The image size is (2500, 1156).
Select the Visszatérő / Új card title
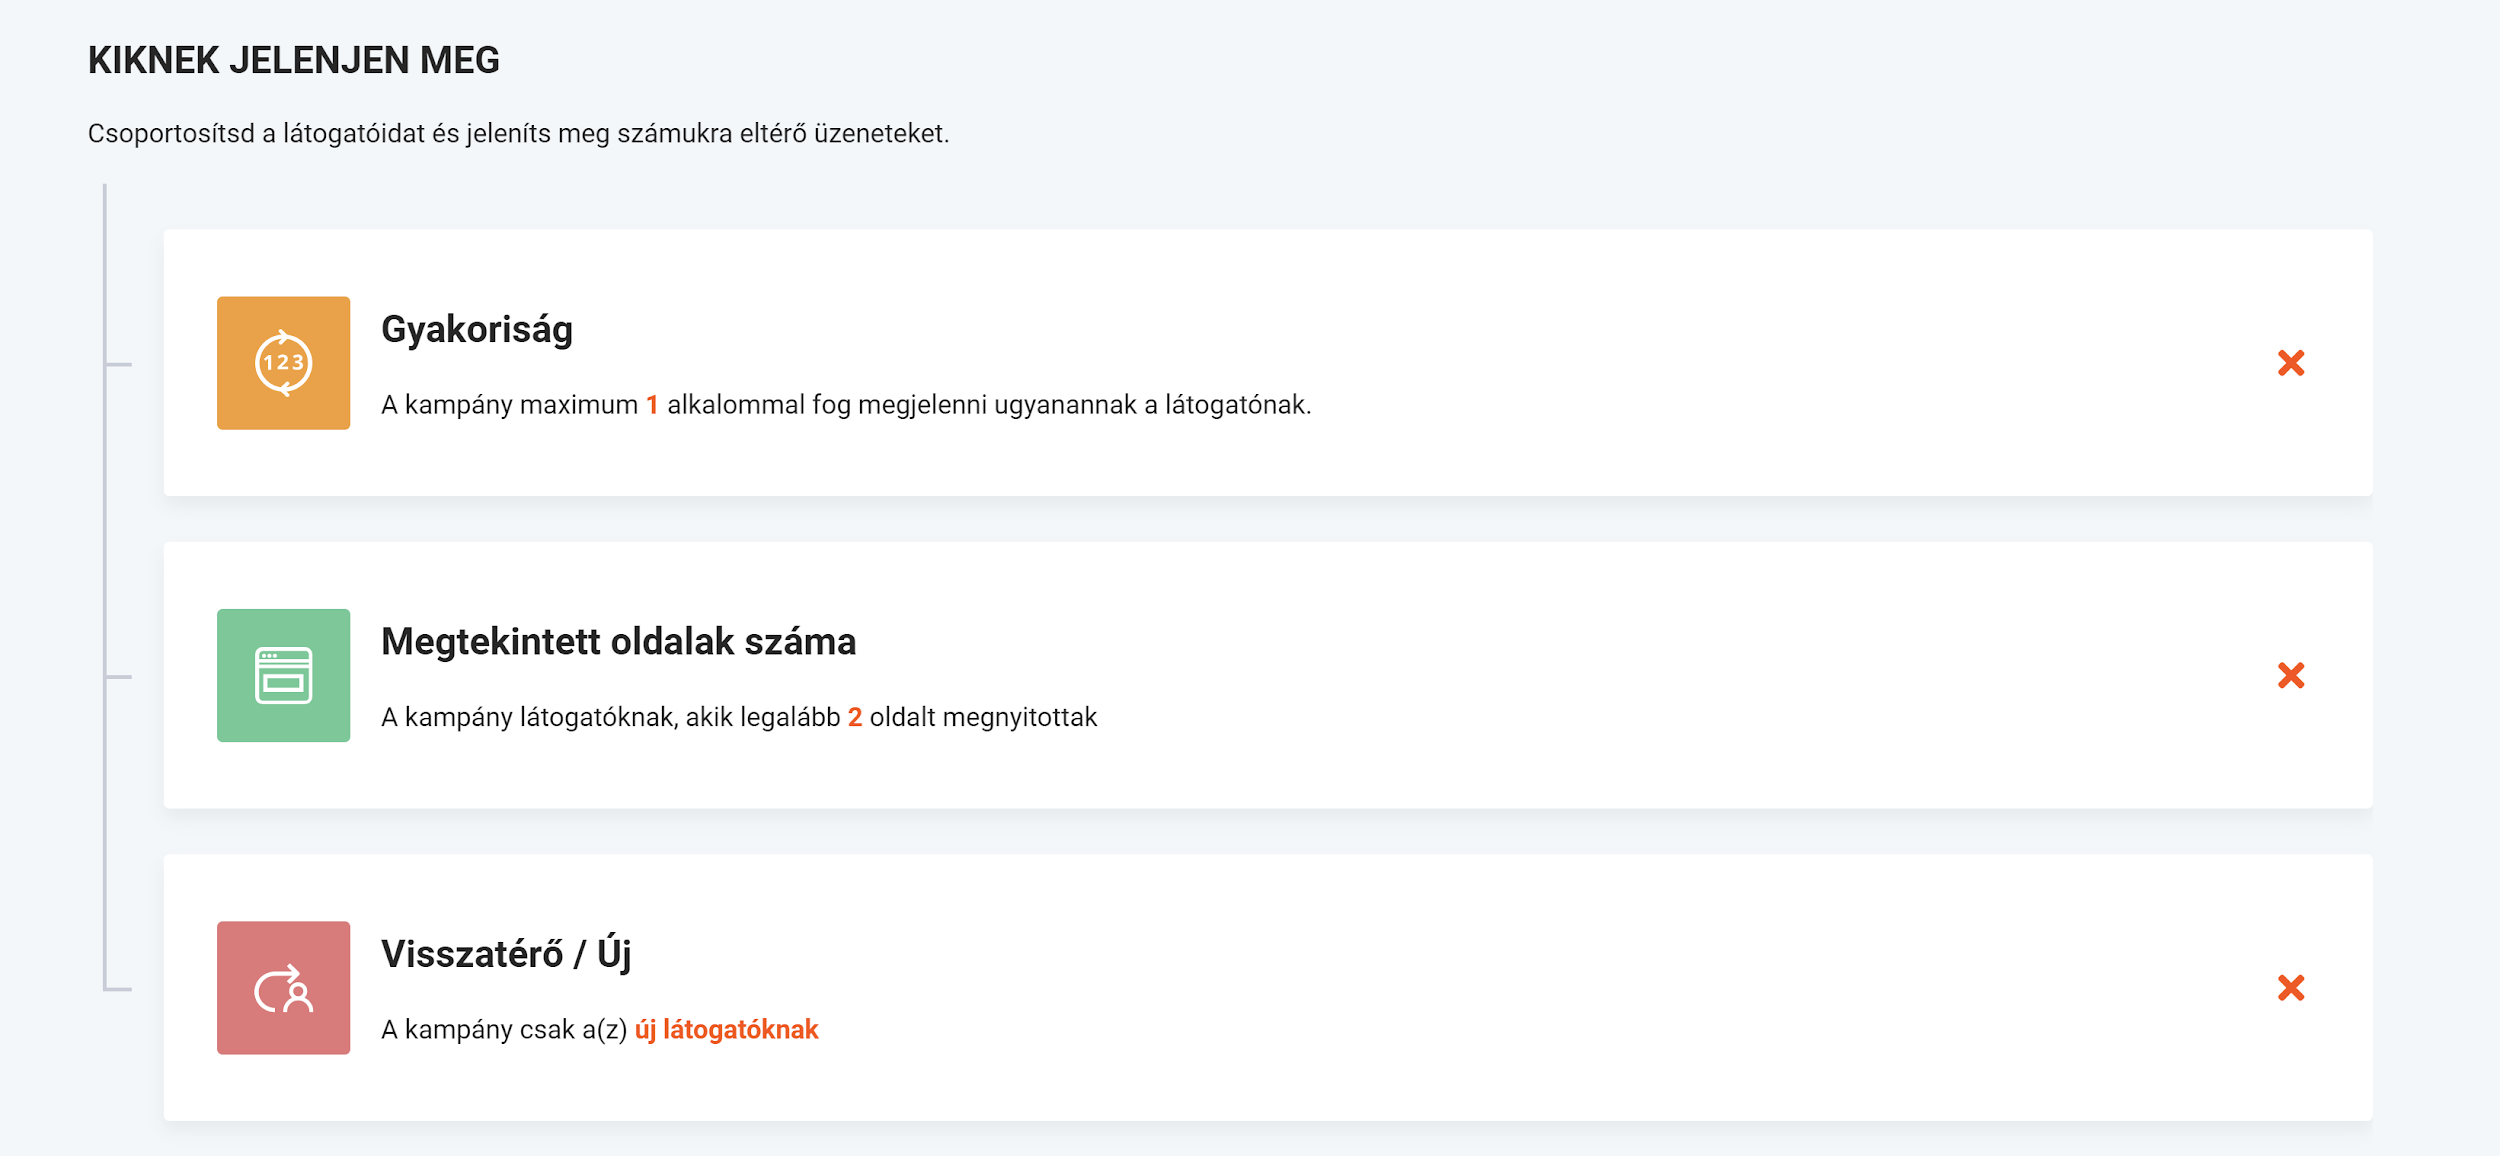click(505, 953)
